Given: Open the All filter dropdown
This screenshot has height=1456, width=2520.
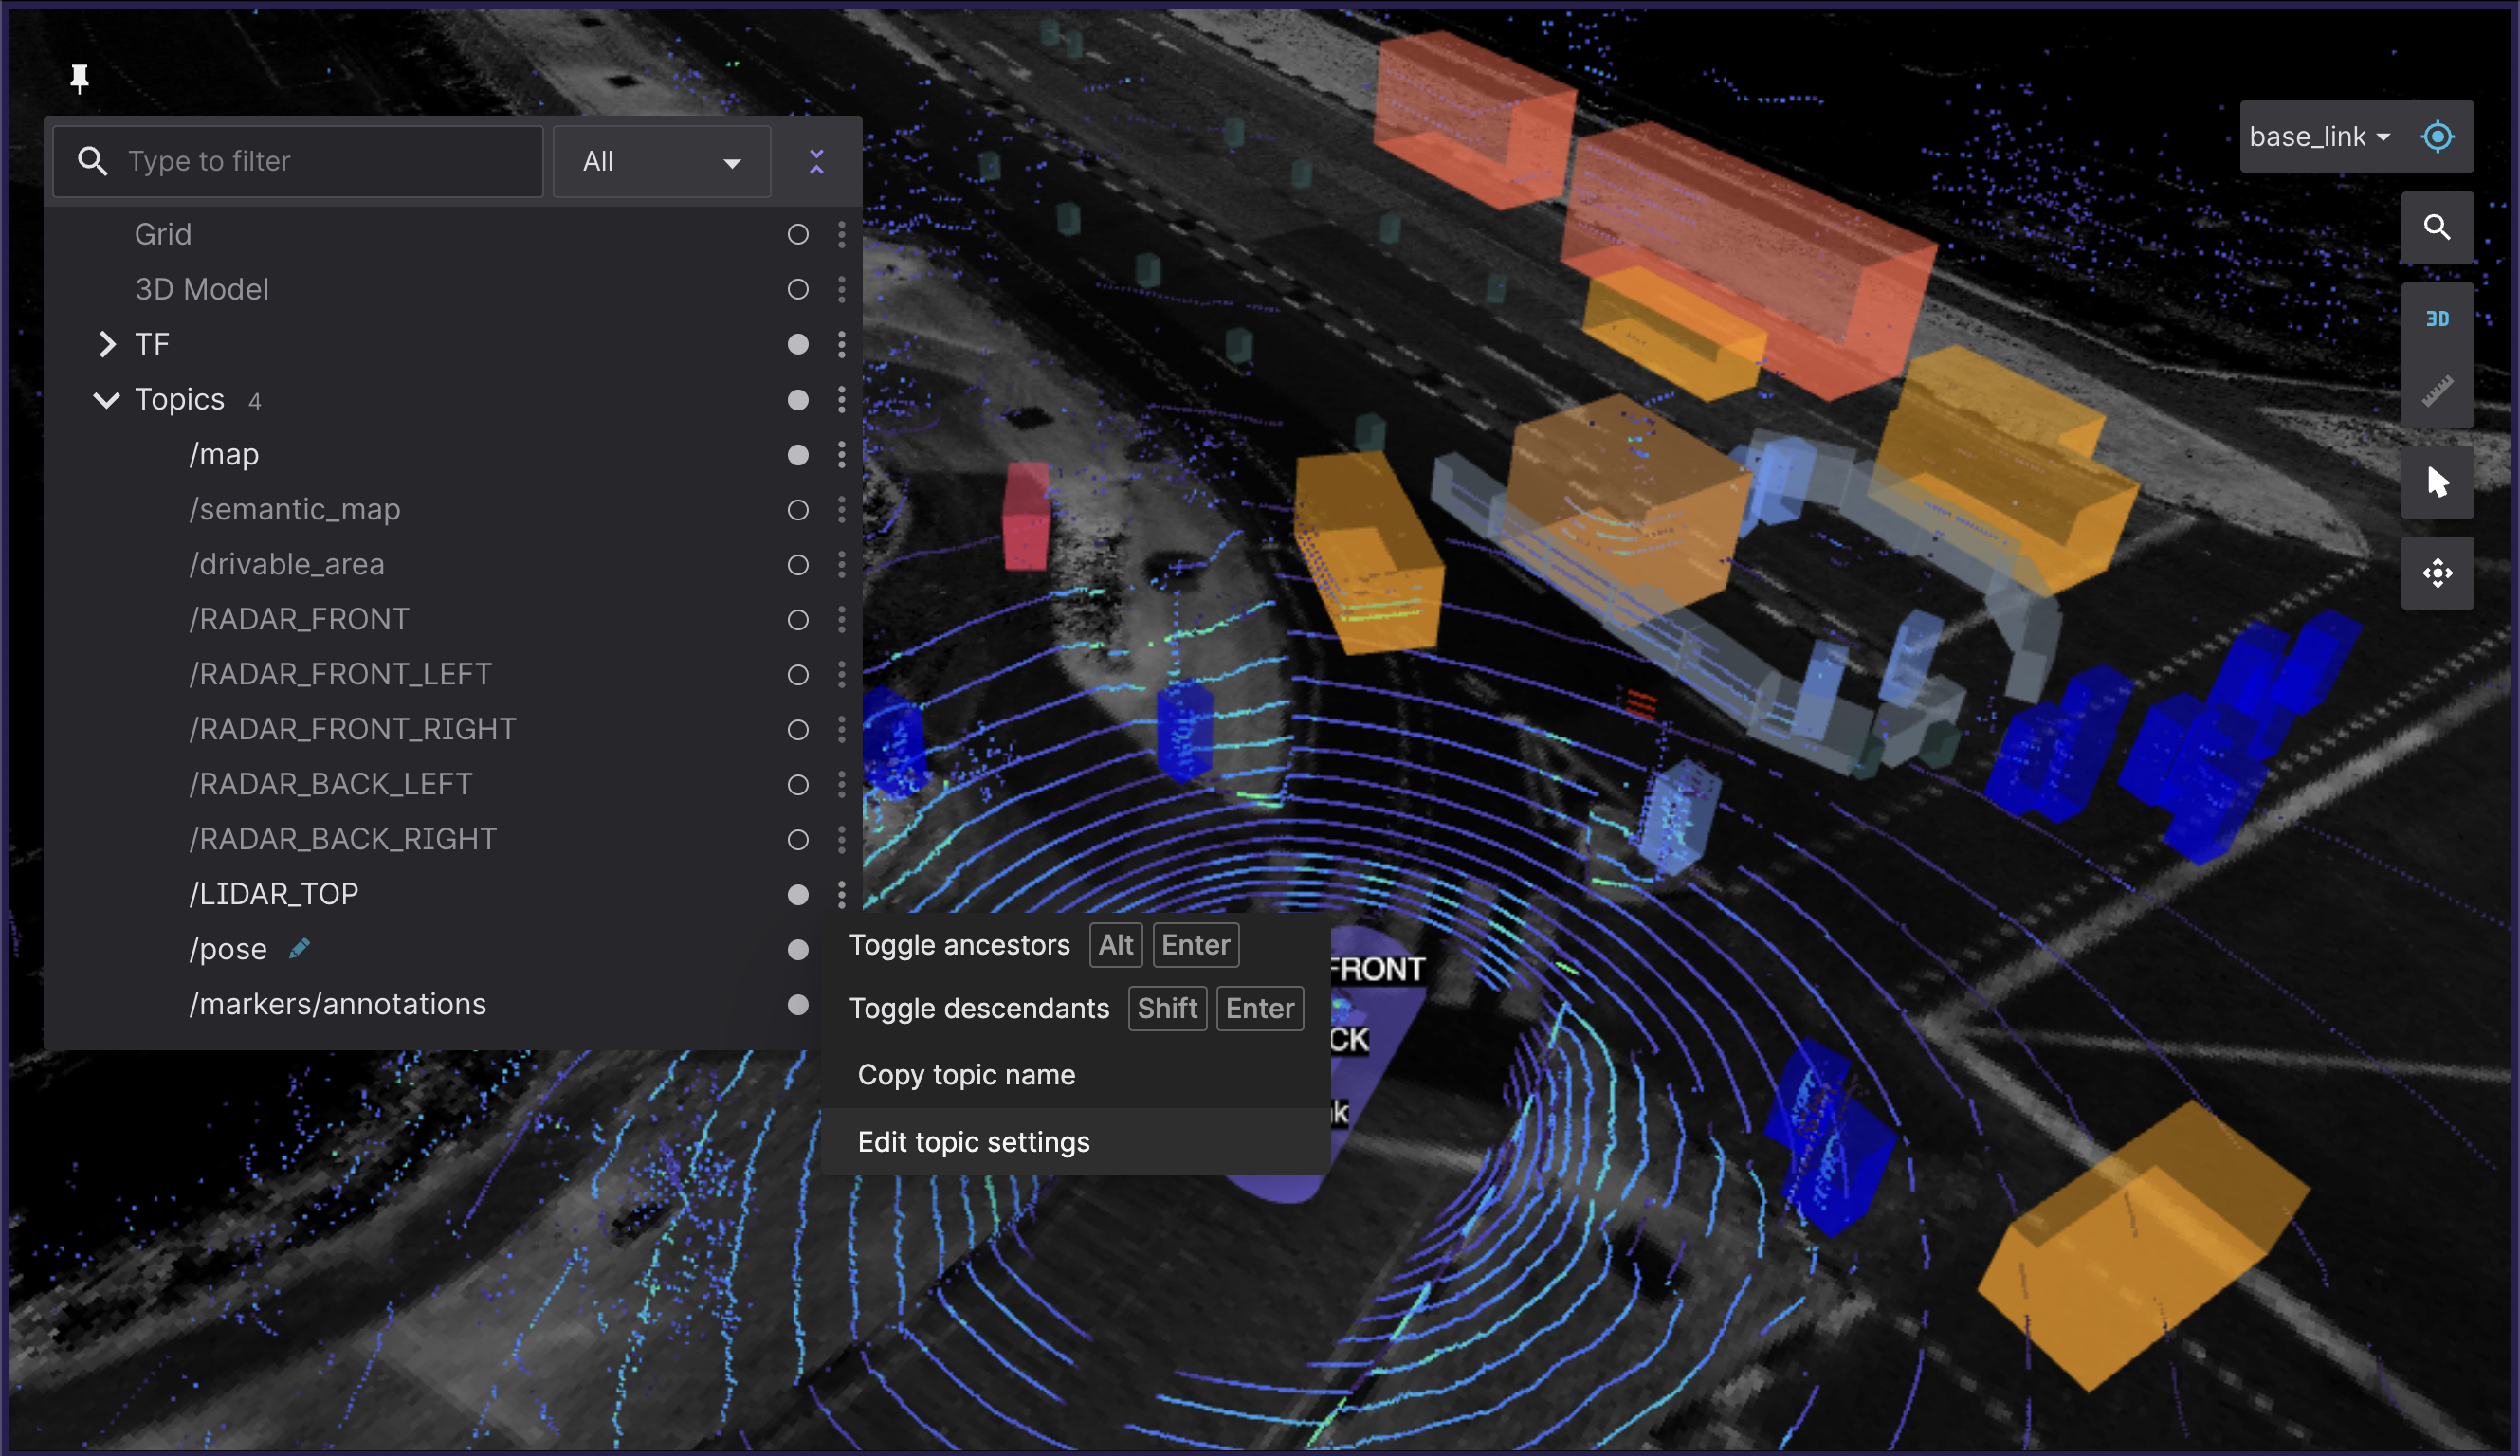Looking at the screenshot, I should tap(661, 161).
